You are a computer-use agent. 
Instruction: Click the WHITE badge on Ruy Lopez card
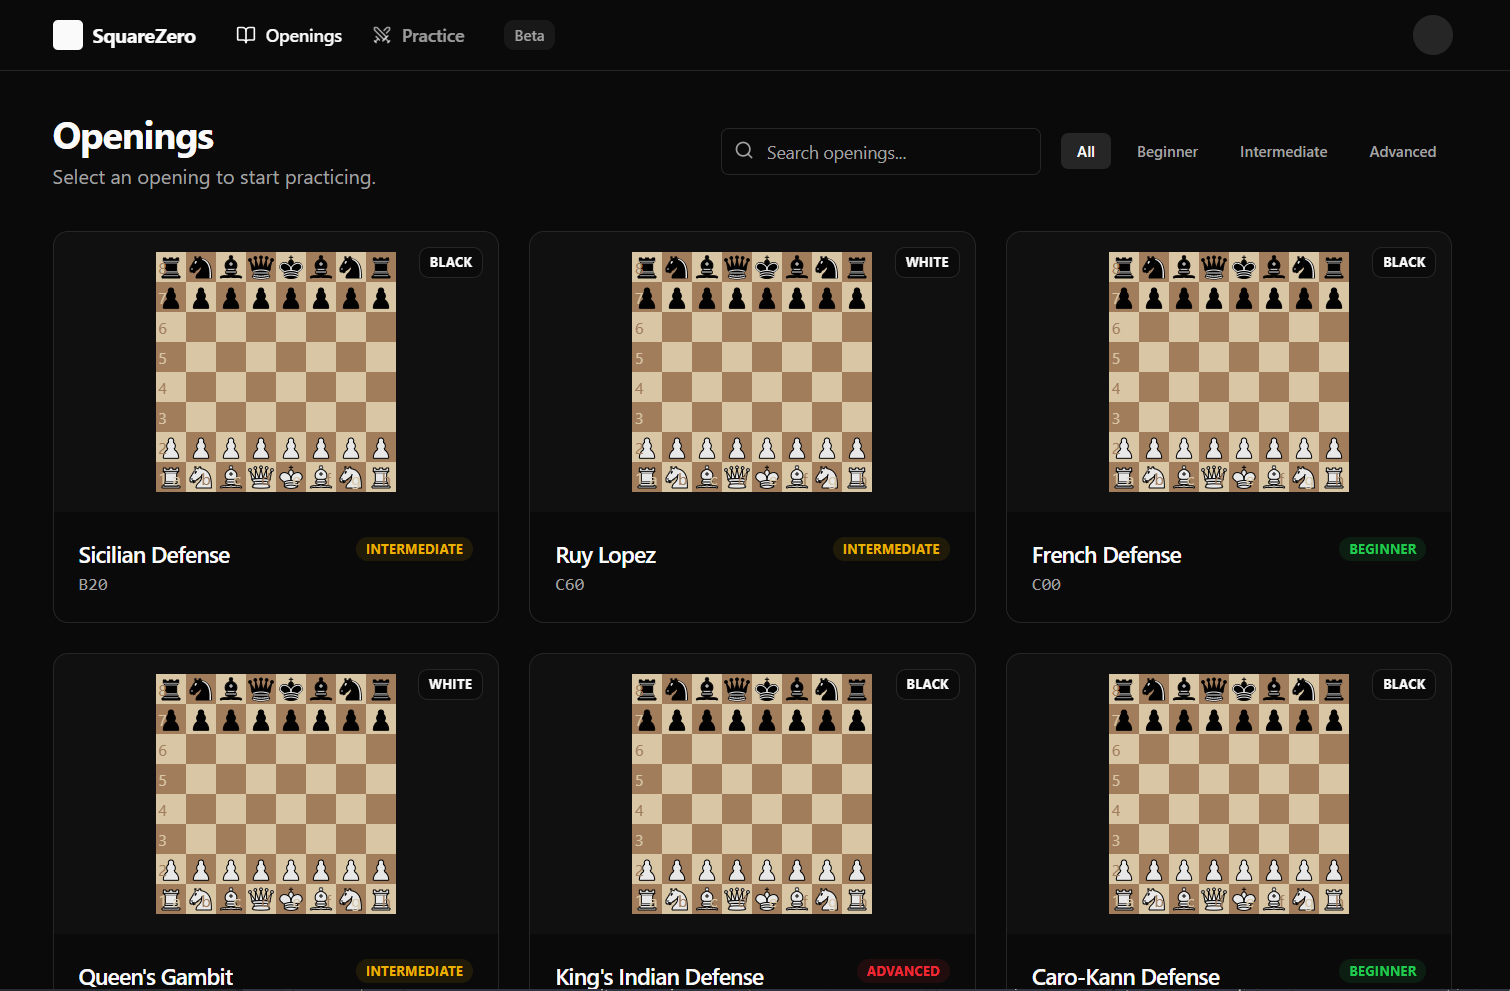click(927, 262)
